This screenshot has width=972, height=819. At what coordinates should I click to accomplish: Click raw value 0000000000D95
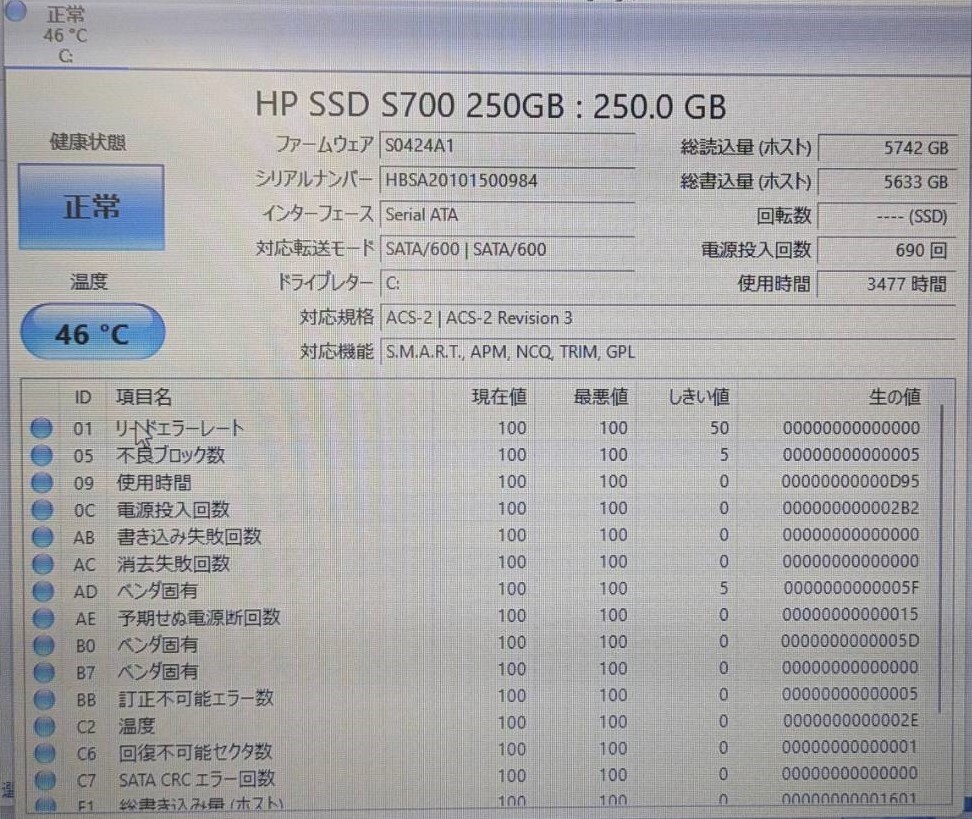[x=850, y=482]
